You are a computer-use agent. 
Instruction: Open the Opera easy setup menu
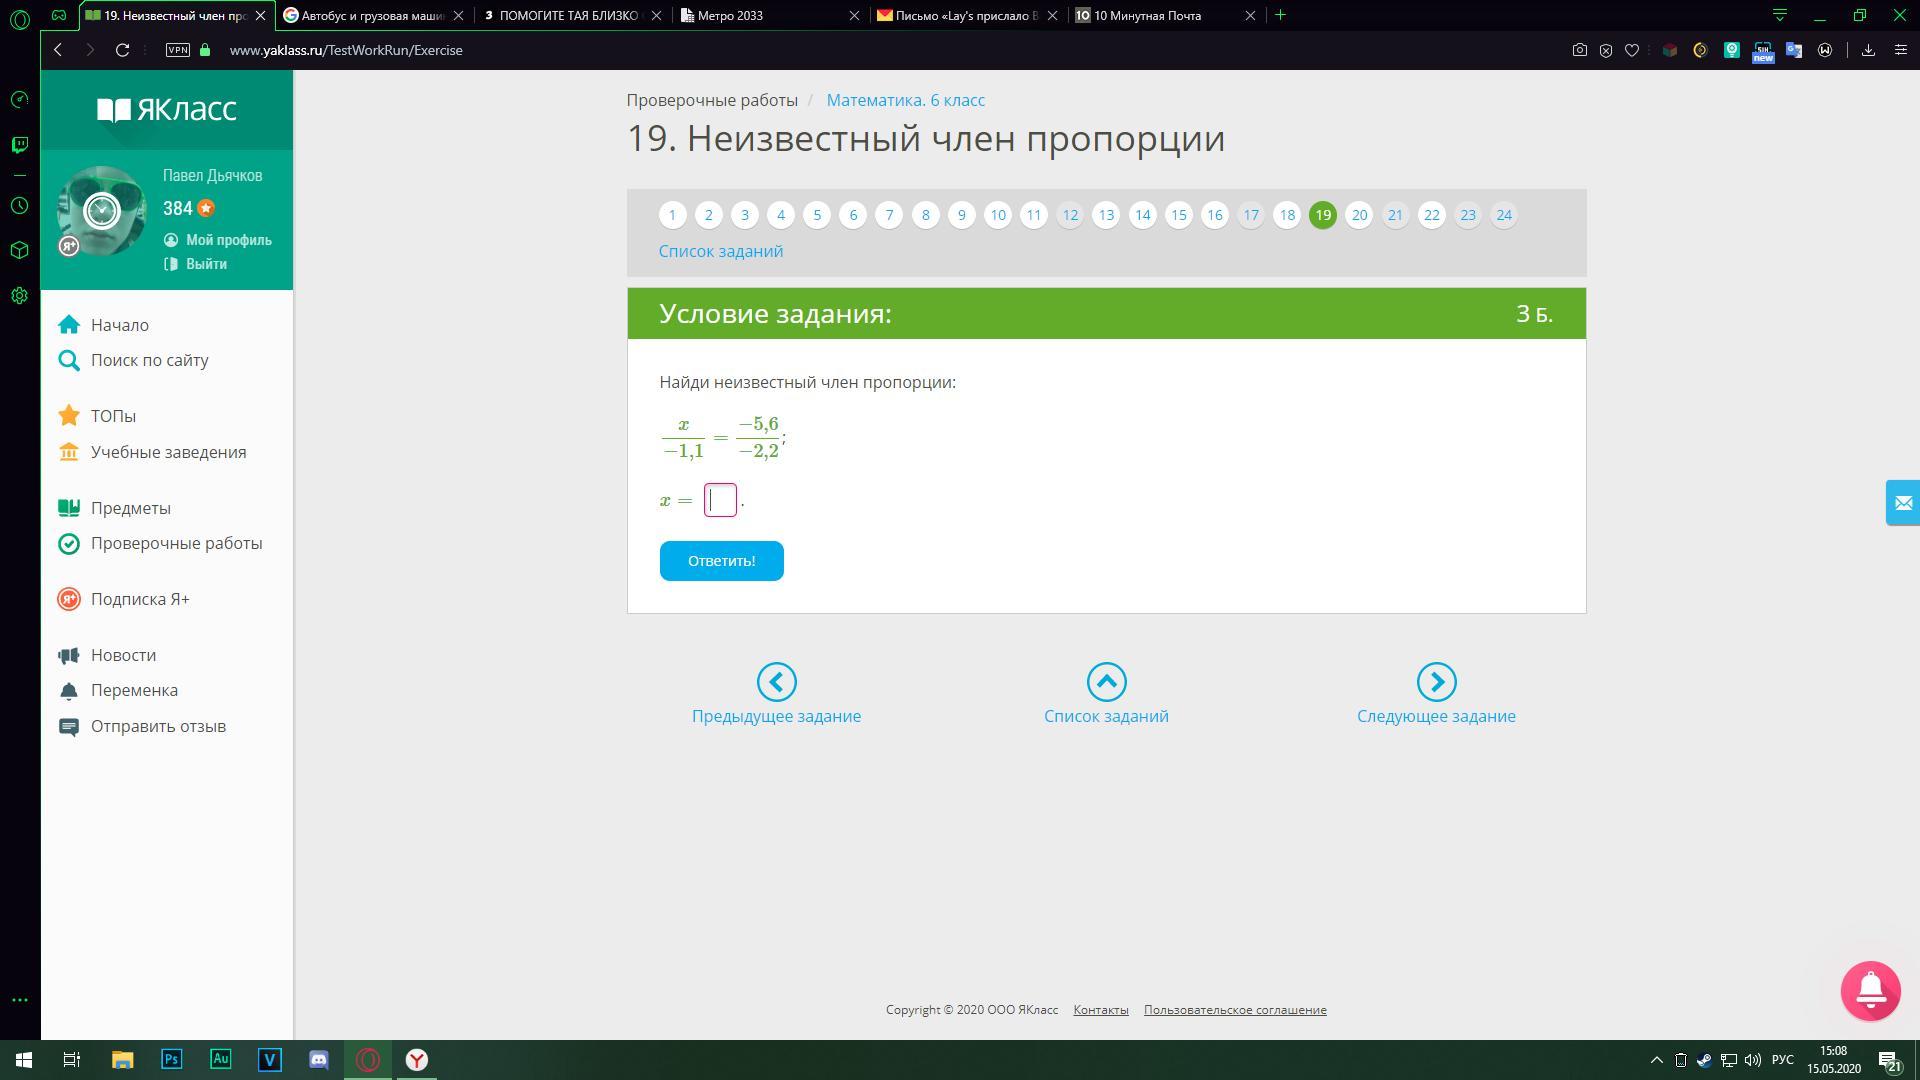(1901, 50)
